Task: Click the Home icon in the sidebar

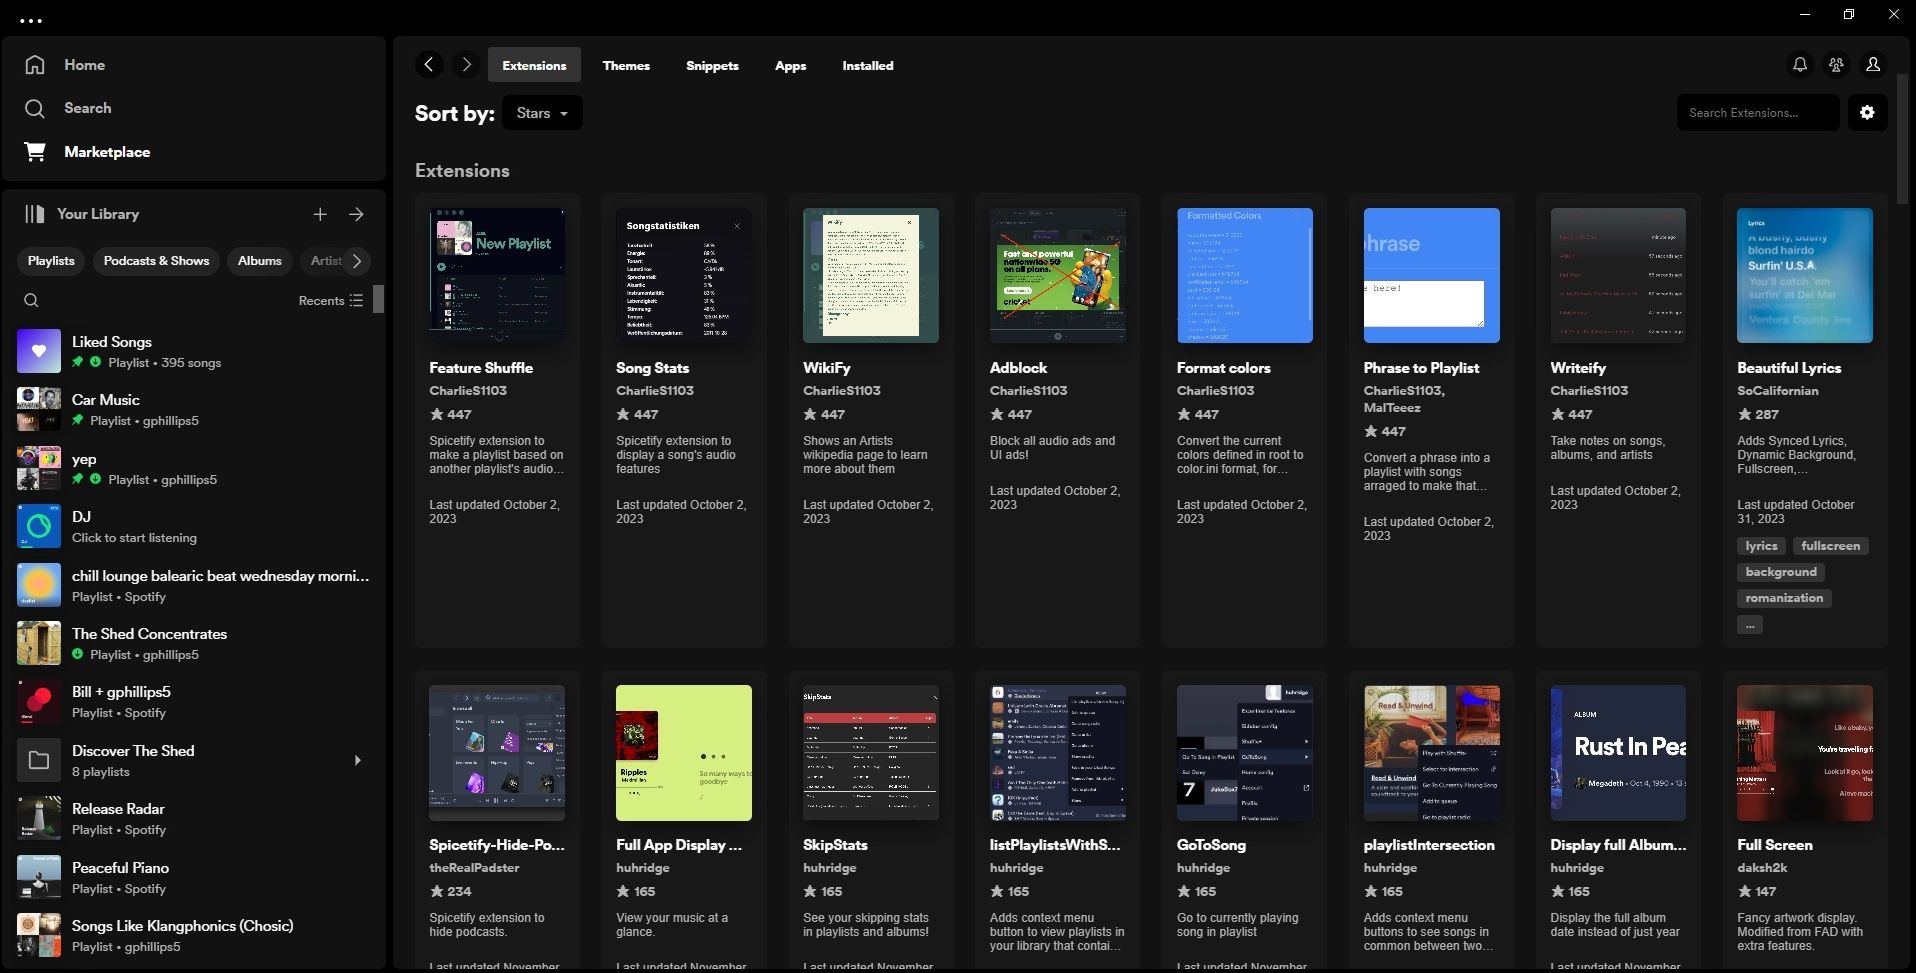Action: (36, 64)
